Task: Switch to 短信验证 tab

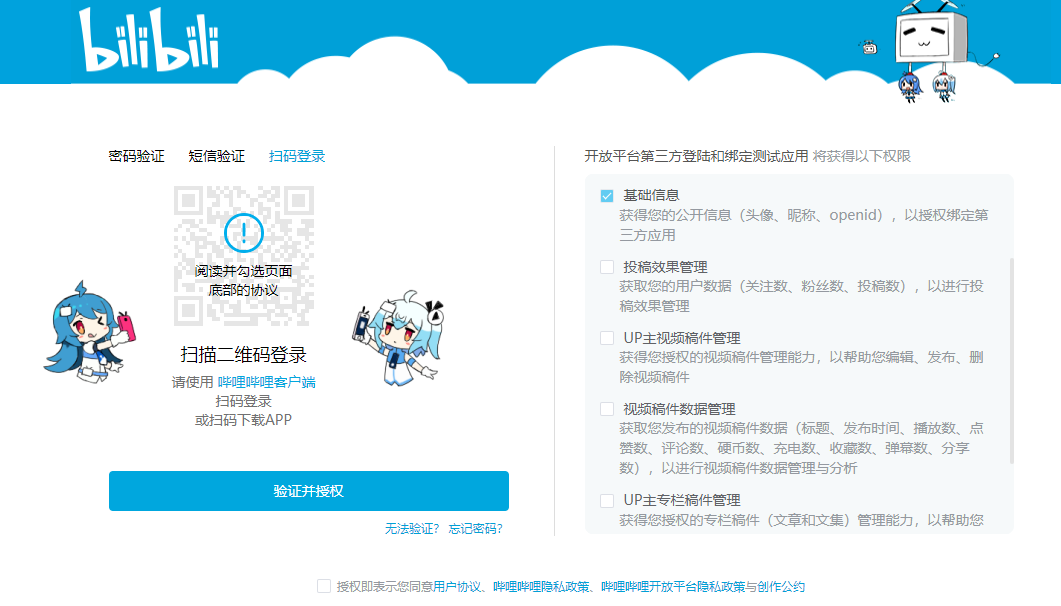Action: pos(217,156)
